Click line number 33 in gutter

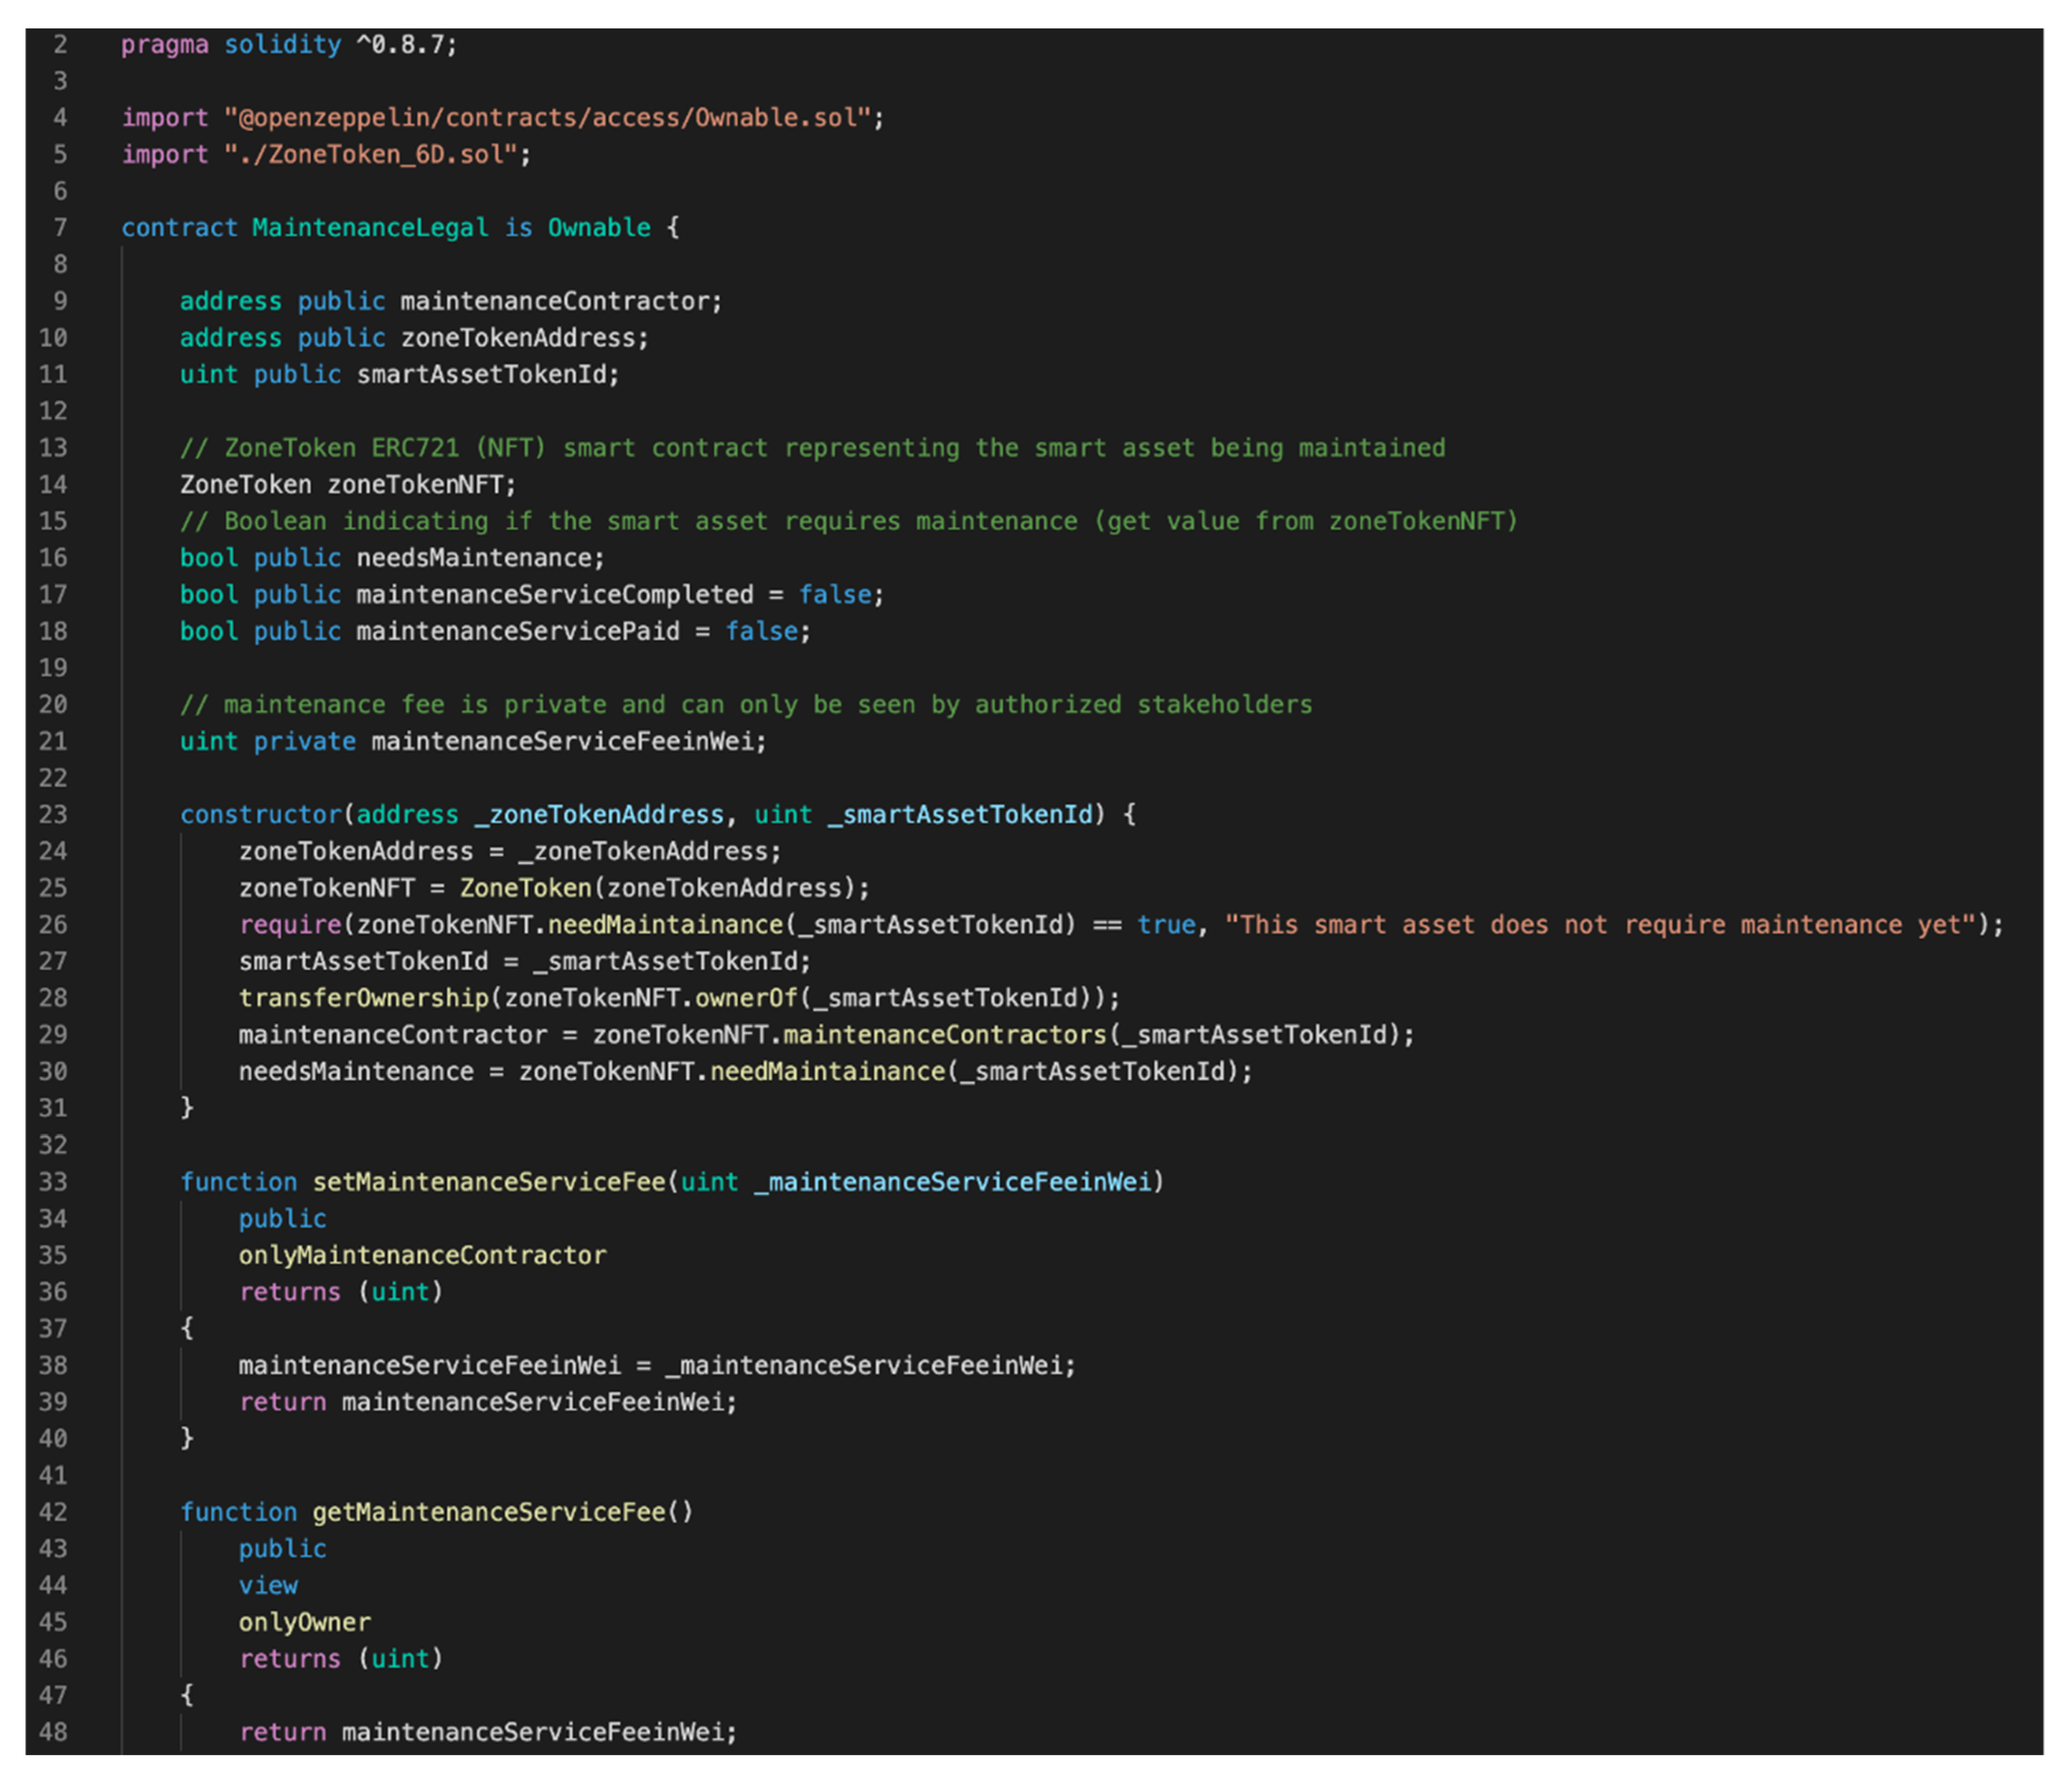click(x=53, y=1182)
